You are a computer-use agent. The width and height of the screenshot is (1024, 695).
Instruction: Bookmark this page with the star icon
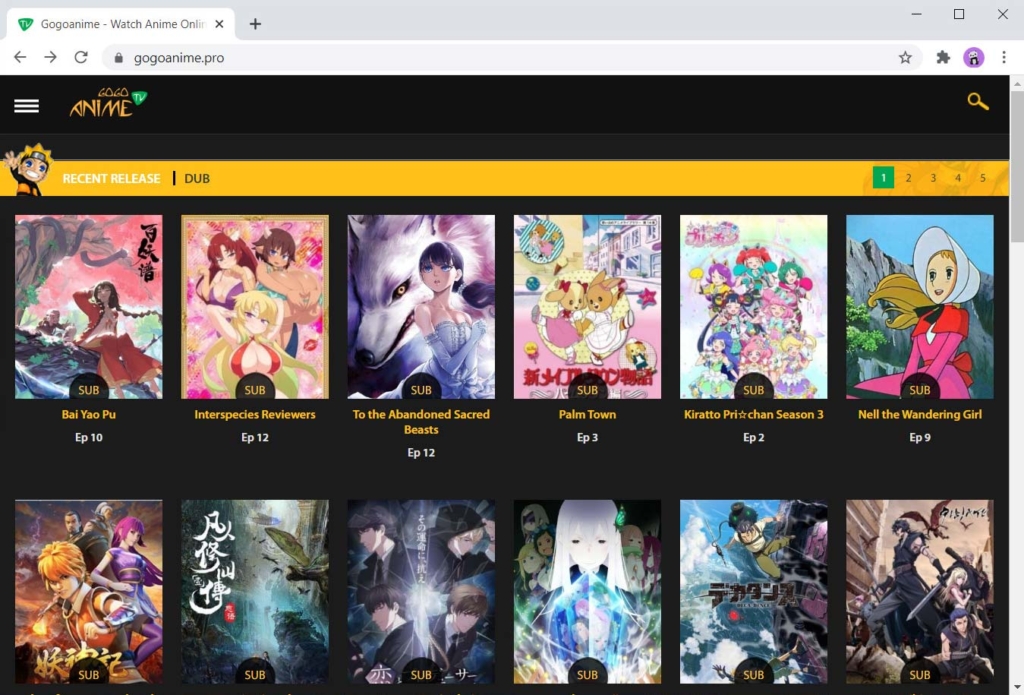[x=904, y=57]
